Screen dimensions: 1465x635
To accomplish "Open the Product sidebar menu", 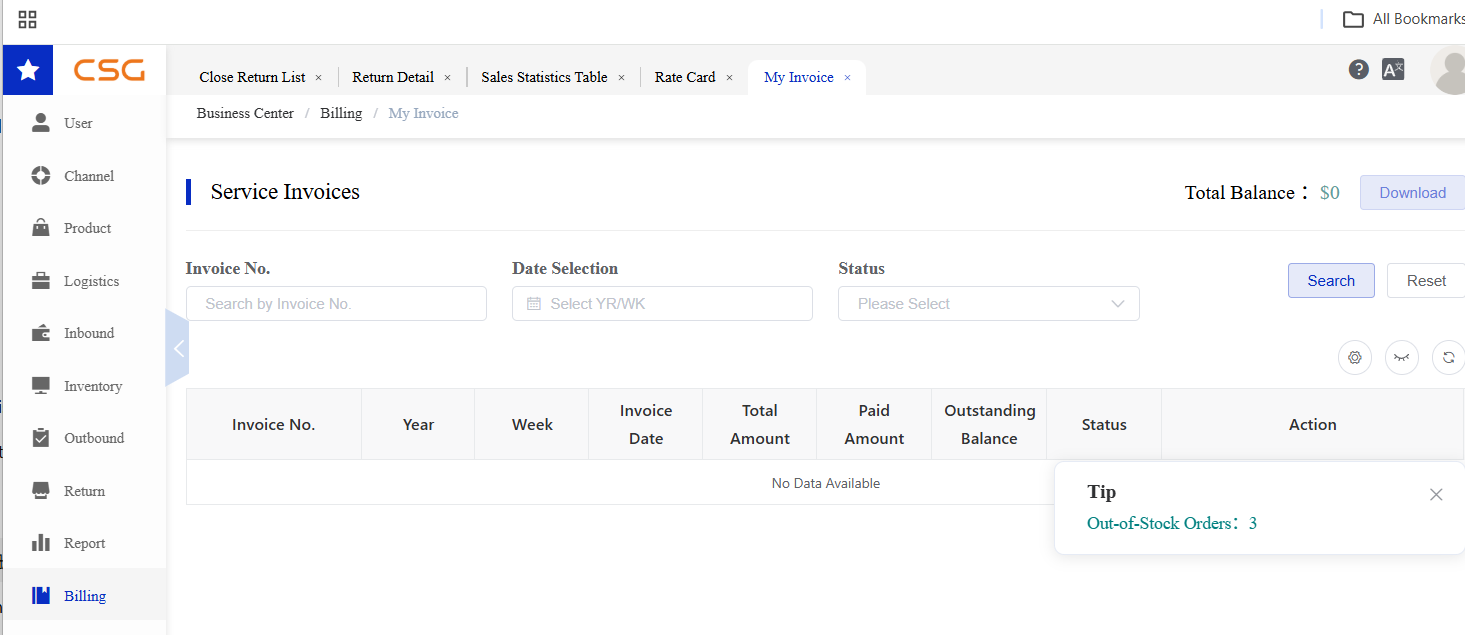I will point(84,228).
